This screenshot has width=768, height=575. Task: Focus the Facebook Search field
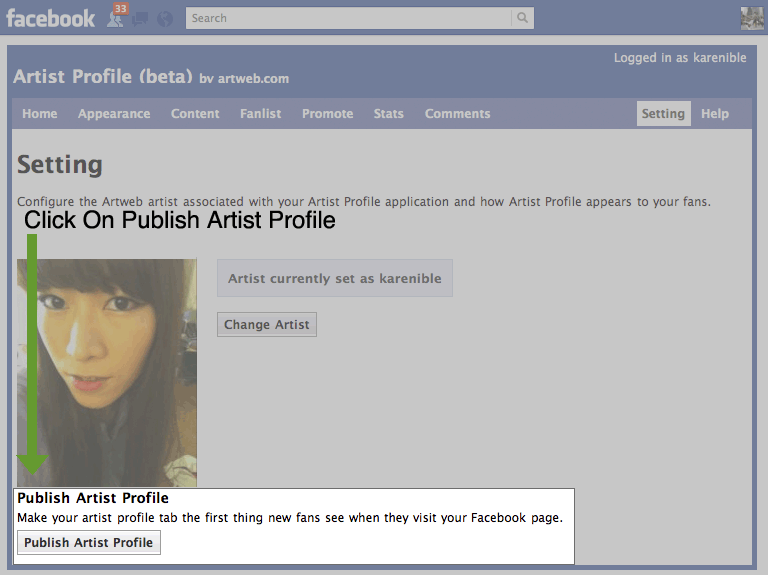349,18
